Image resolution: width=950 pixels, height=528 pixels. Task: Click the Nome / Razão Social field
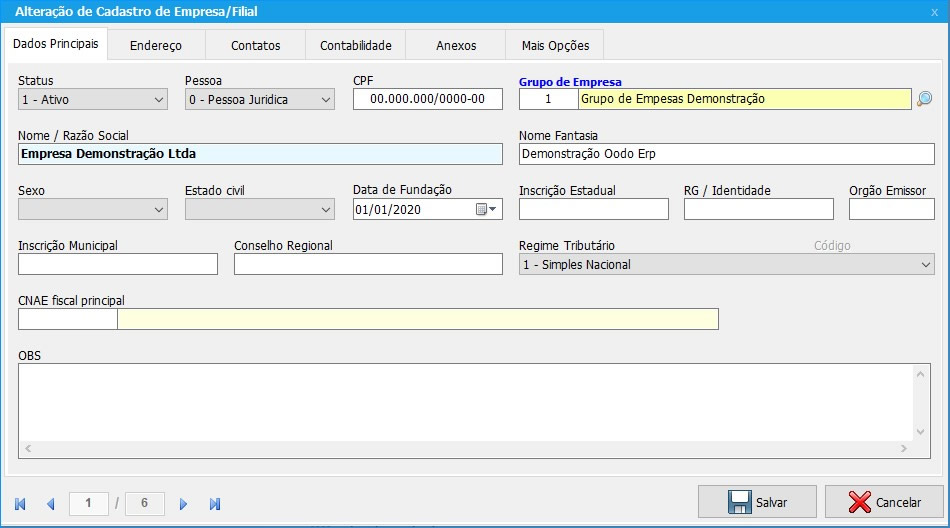coord(261,154)
